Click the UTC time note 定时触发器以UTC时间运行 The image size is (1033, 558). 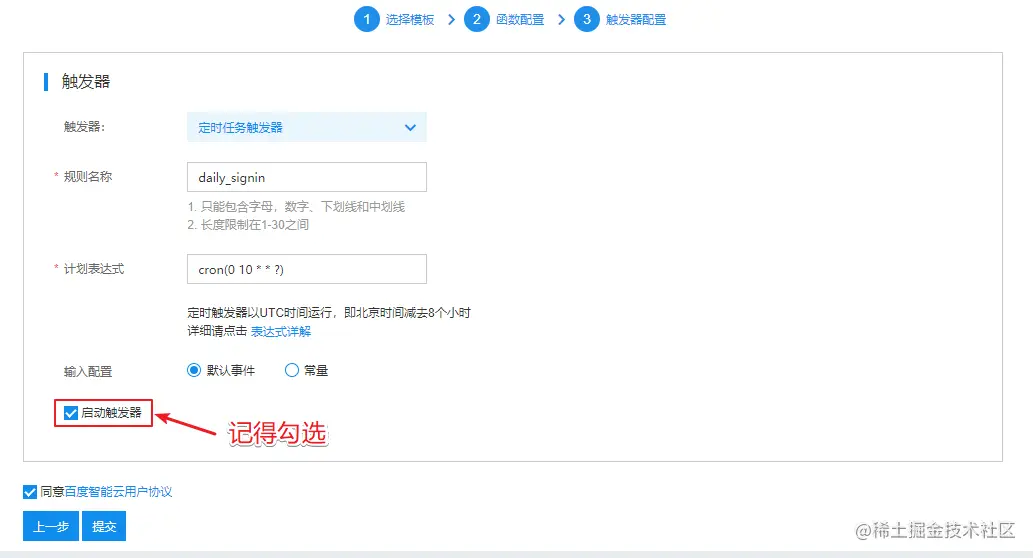pos(329,313)
